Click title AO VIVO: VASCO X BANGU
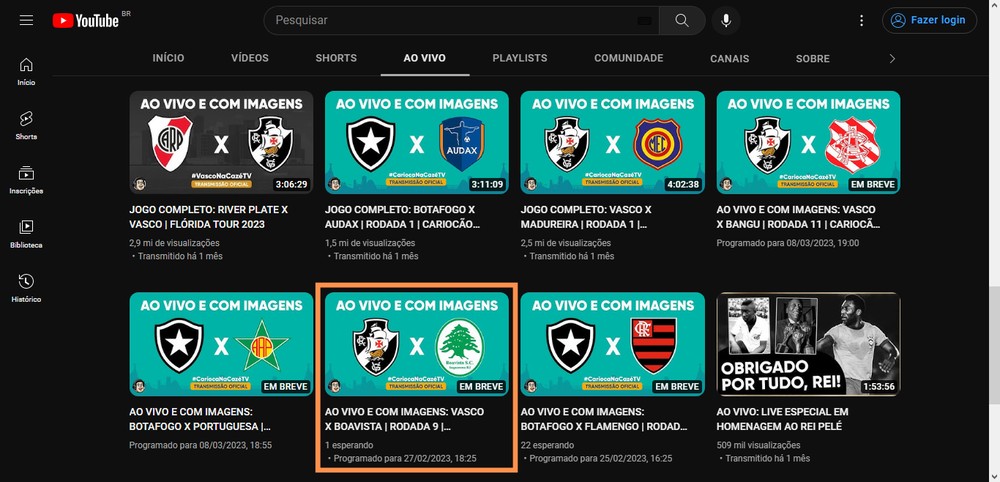Image resolution: width=1000 pixels, height=482 pixels. coord(798,217)
